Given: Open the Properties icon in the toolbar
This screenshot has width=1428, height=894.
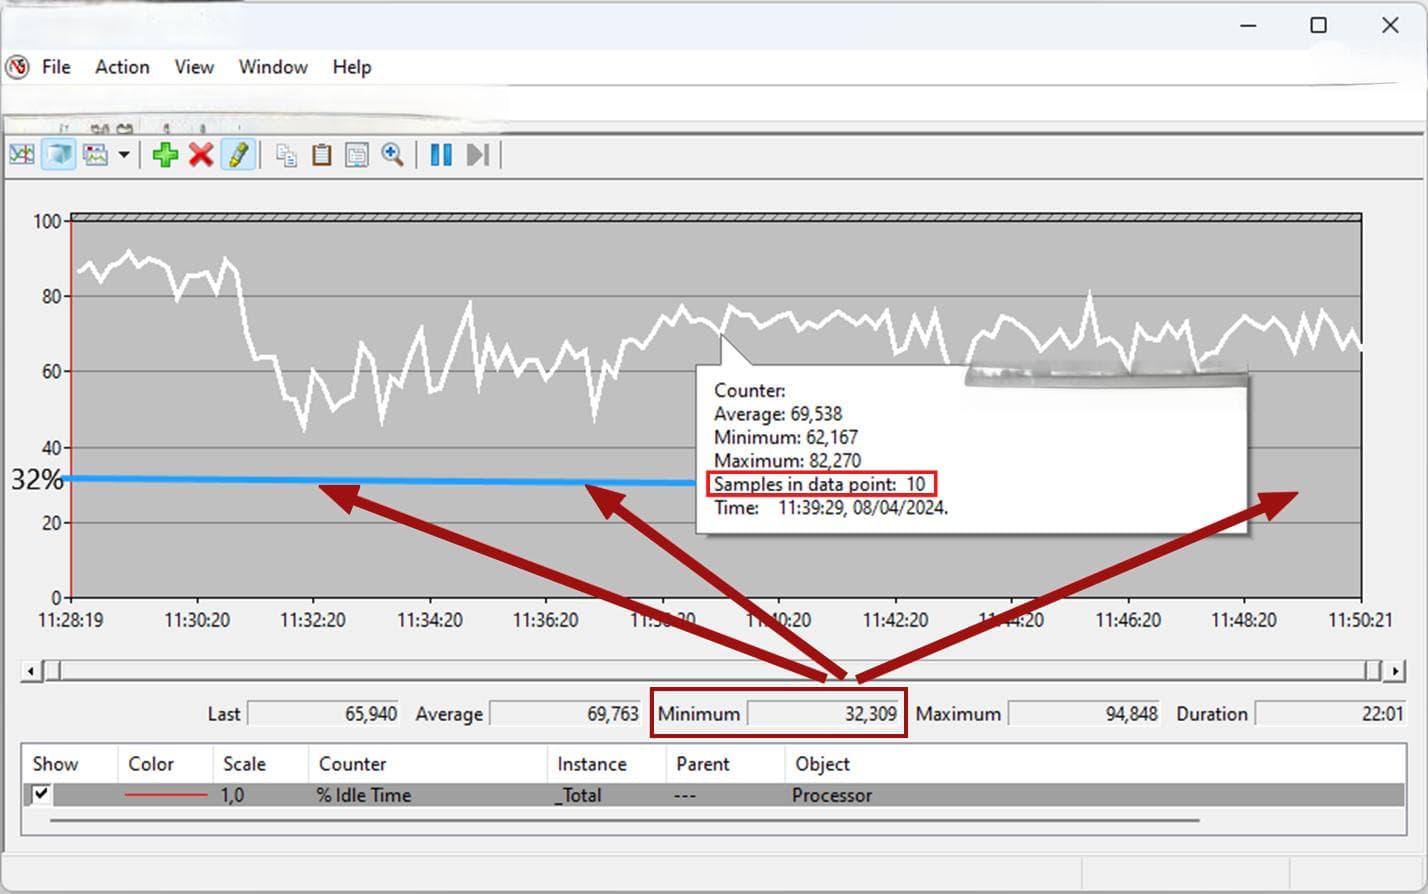Looking at the screenshot, I should pos(356,155).
